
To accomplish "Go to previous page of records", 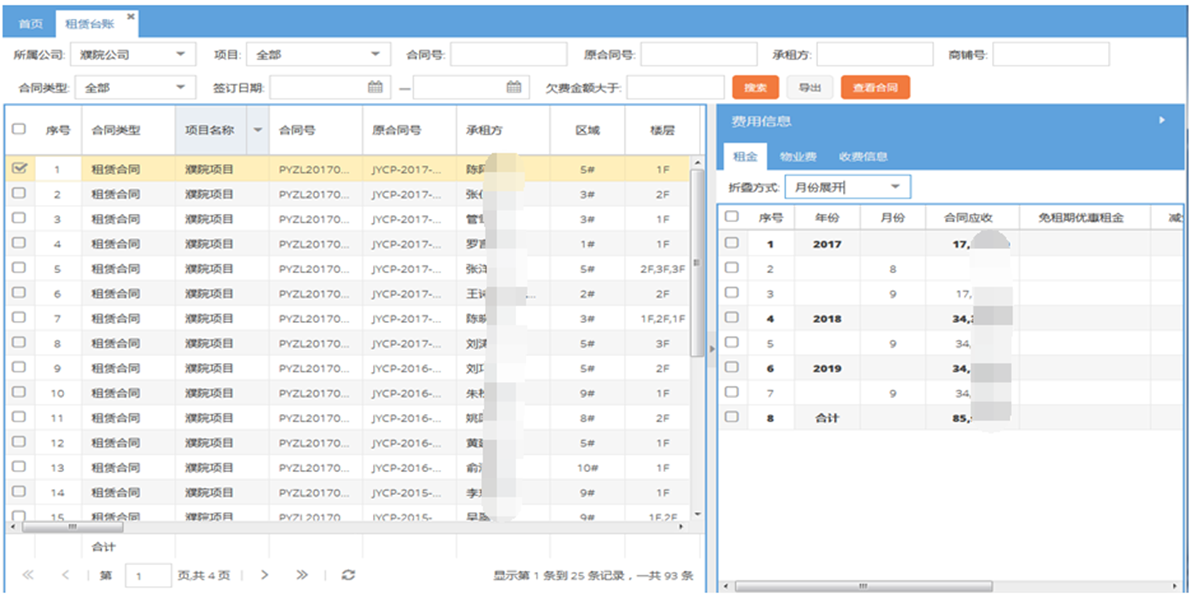I will (65, 575).
